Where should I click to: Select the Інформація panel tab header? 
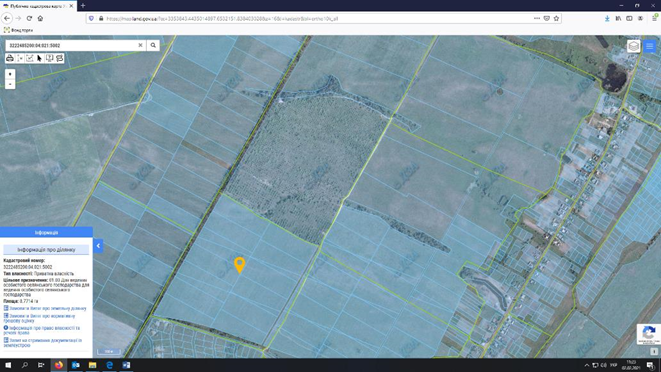(46, 232)
